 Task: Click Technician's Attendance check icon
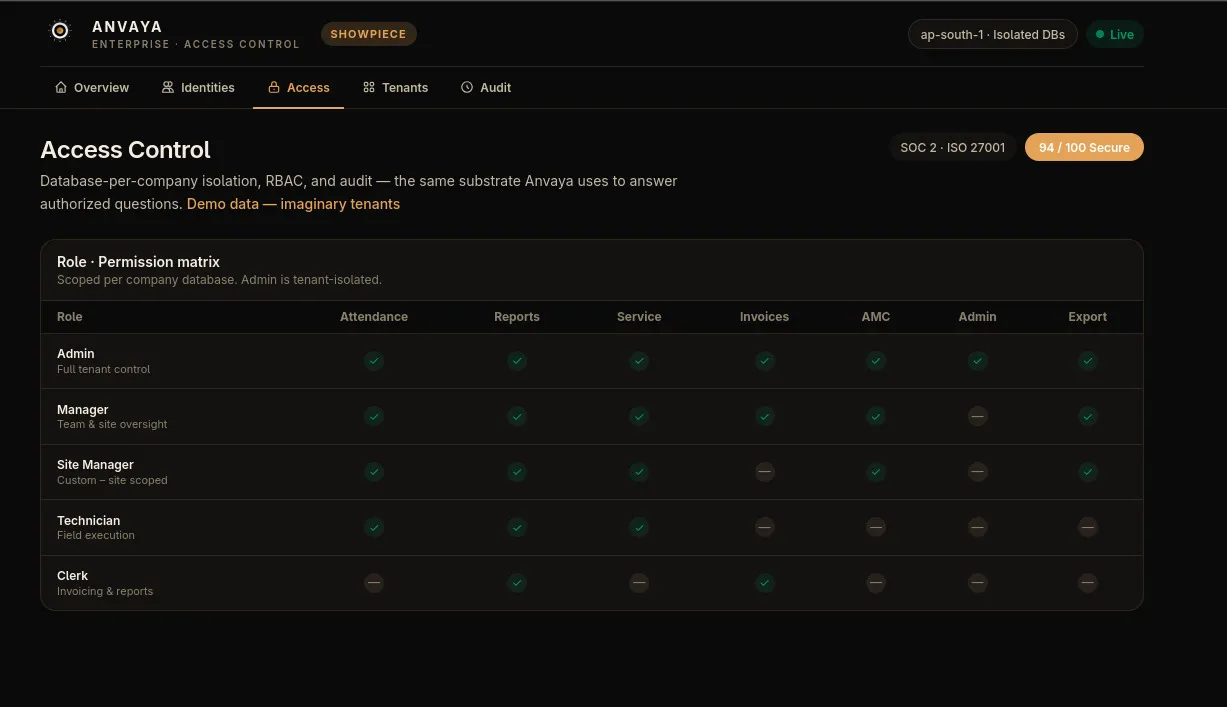pyautogui.click(x=374, y=527)
